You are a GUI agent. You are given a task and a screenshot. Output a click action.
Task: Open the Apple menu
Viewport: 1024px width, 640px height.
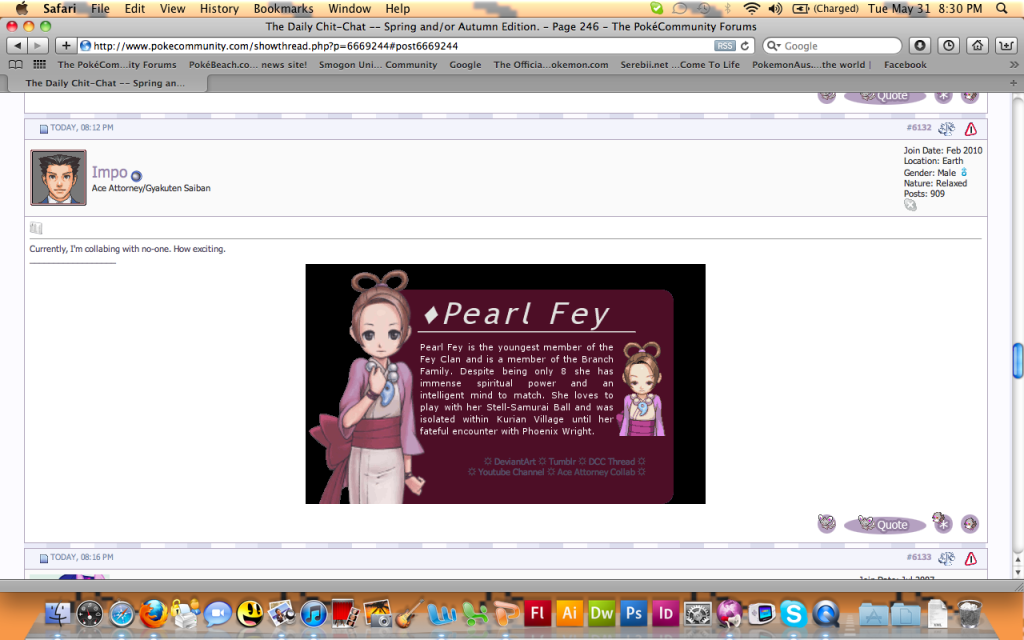coord(22,8)
